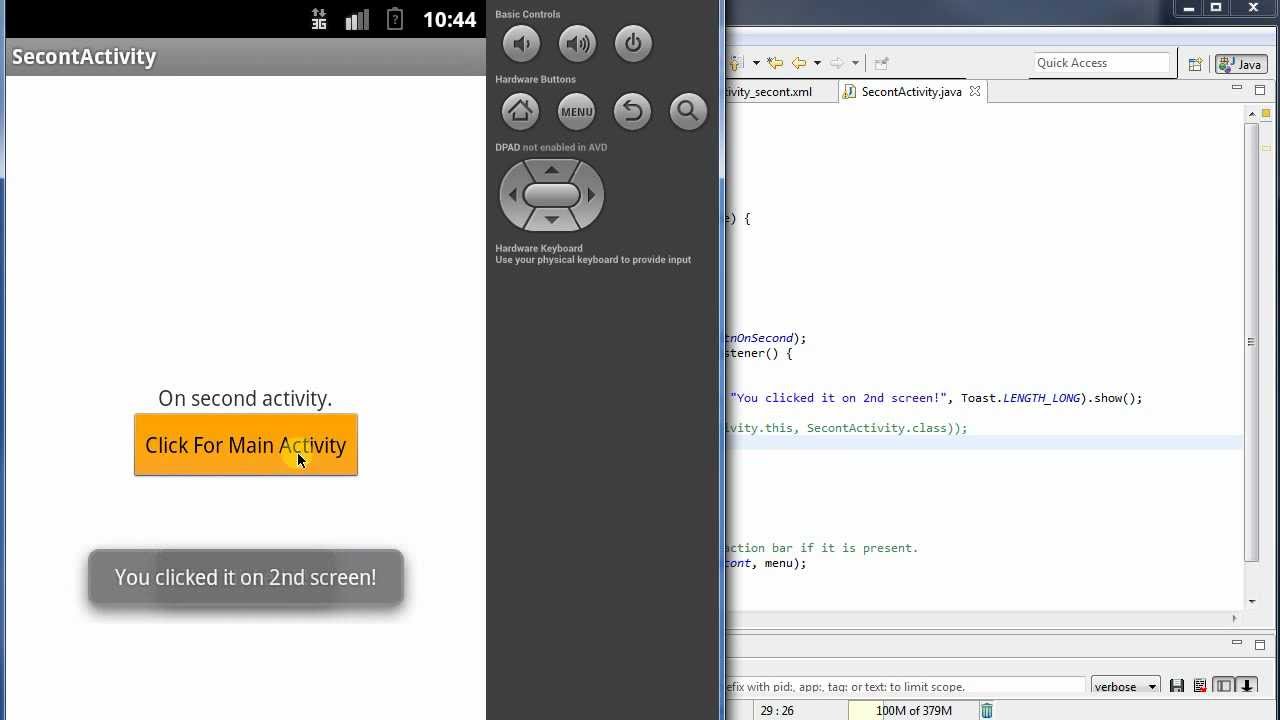Click the forward navigation arrow

[837, 63]
